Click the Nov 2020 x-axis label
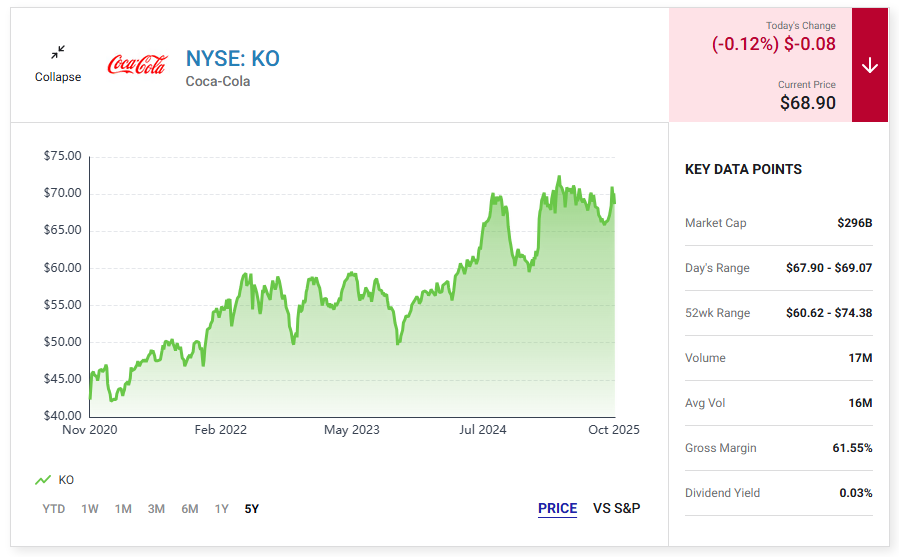This screenshot has width=899, height=557. 89,430
